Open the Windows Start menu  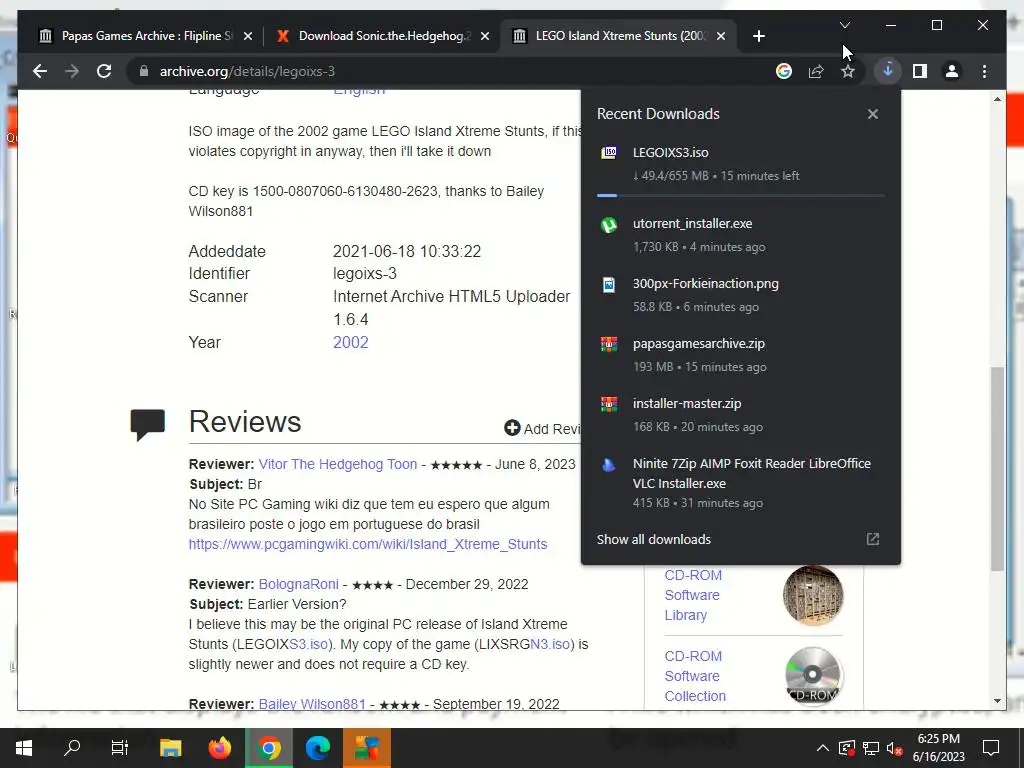(24, 748)
